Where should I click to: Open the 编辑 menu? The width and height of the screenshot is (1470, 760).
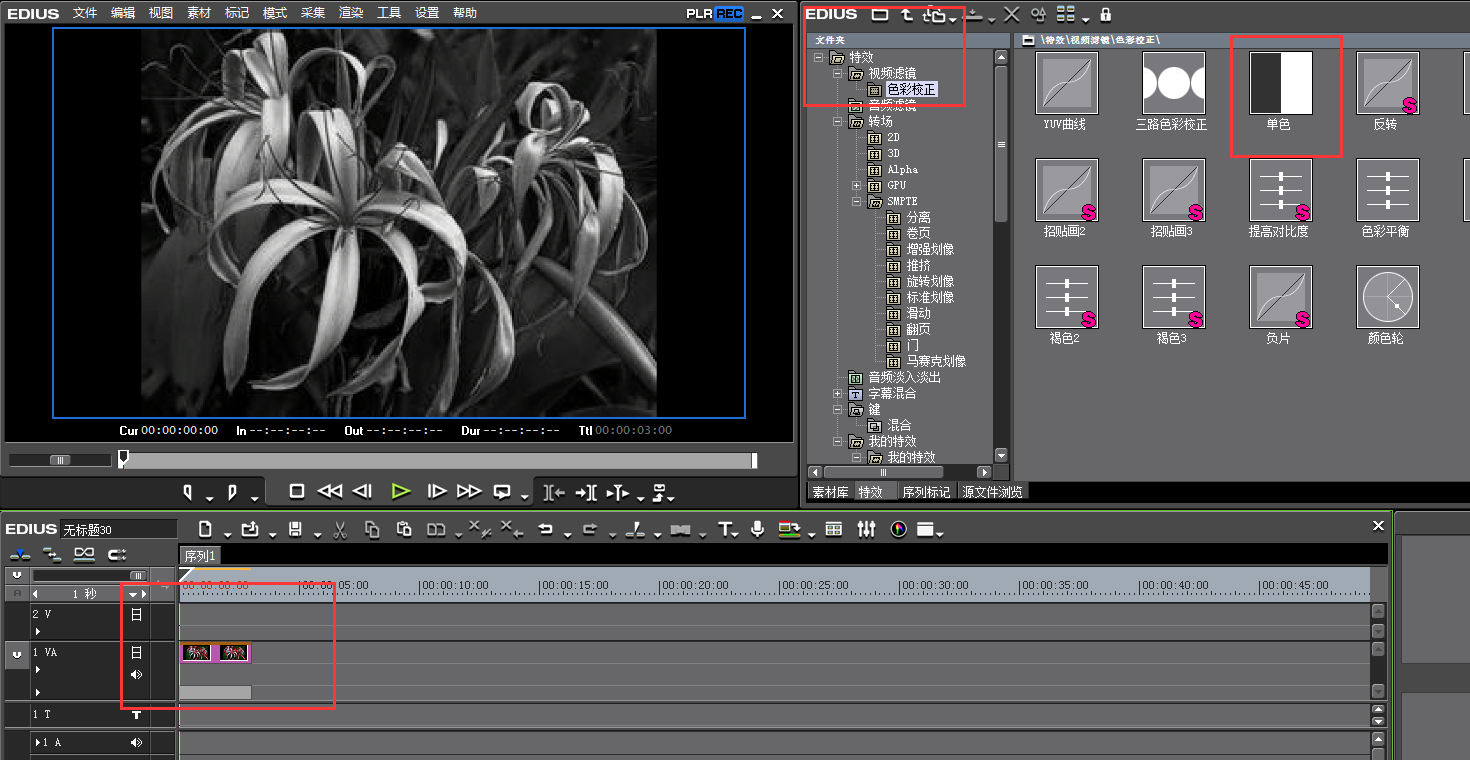pos(123,13)
